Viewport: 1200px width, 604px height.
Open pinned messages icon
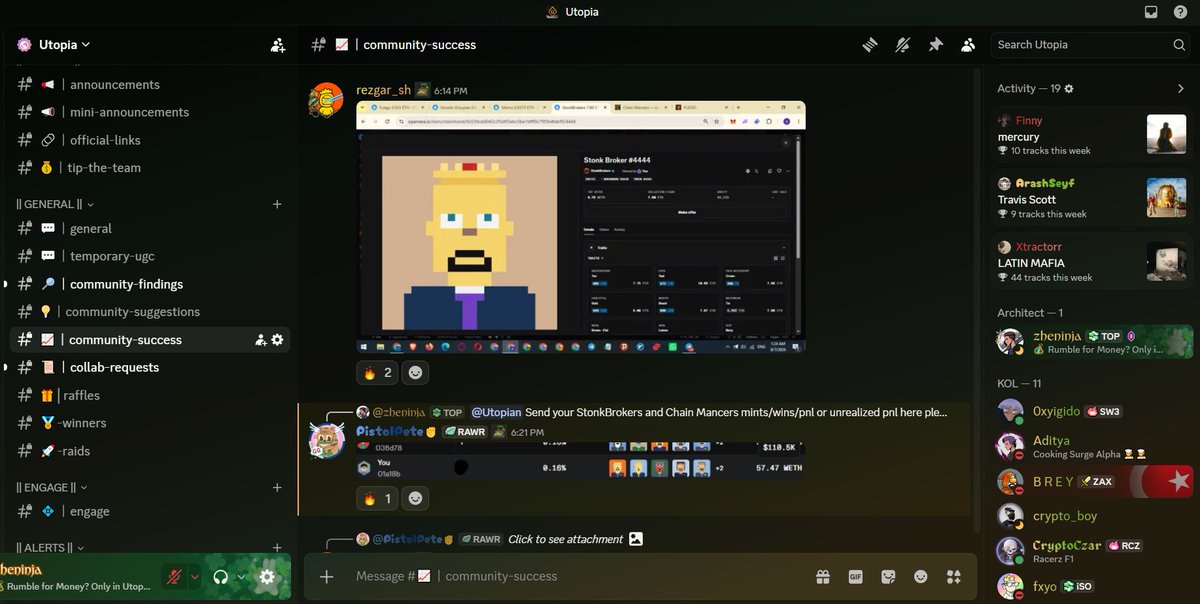coord(935,45)
